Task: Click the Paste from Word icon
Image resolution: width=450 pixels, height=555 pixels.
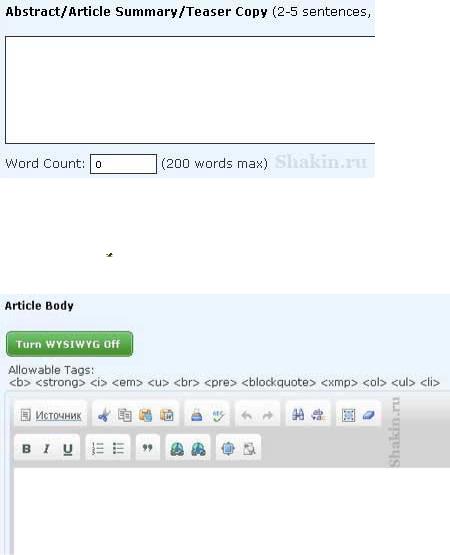Action: tap(167, 415)
